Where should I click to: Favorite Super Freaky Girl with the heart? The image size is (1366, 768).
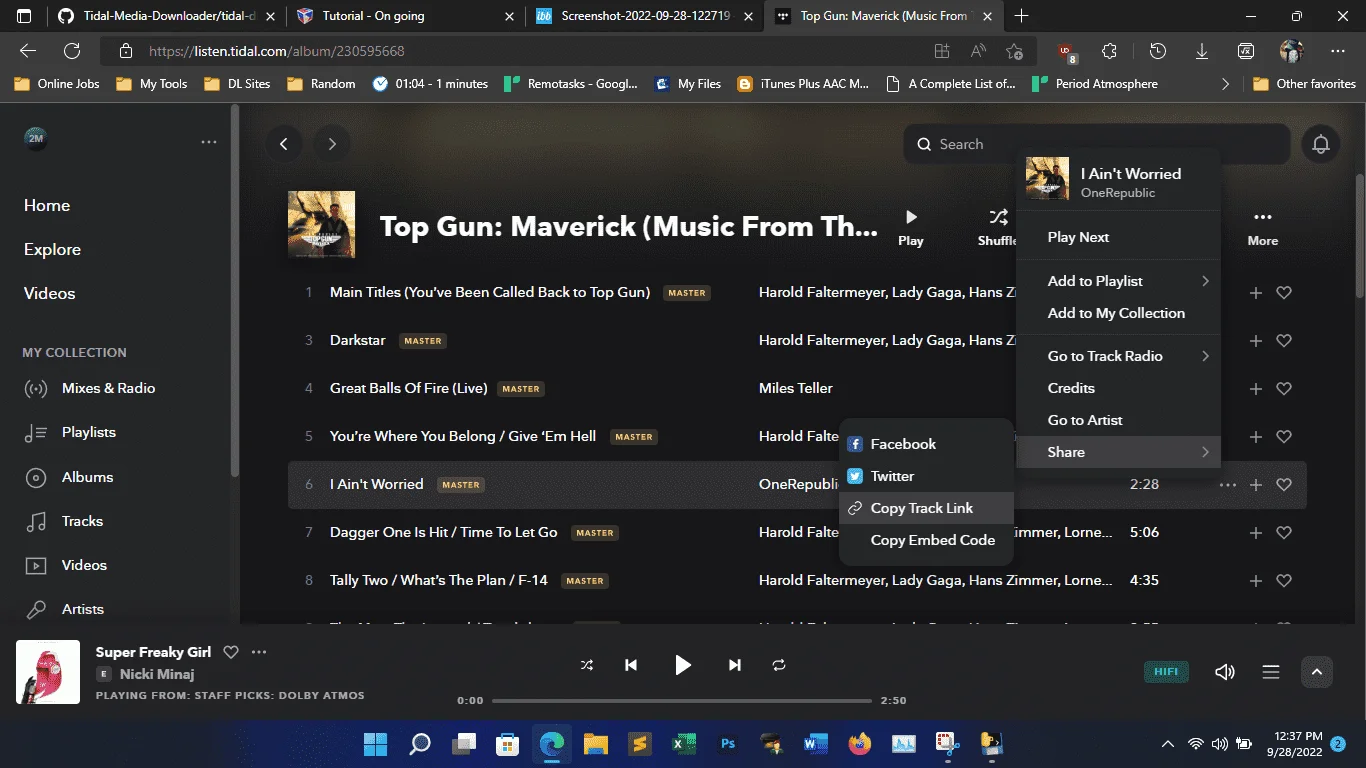coord(231,652)
